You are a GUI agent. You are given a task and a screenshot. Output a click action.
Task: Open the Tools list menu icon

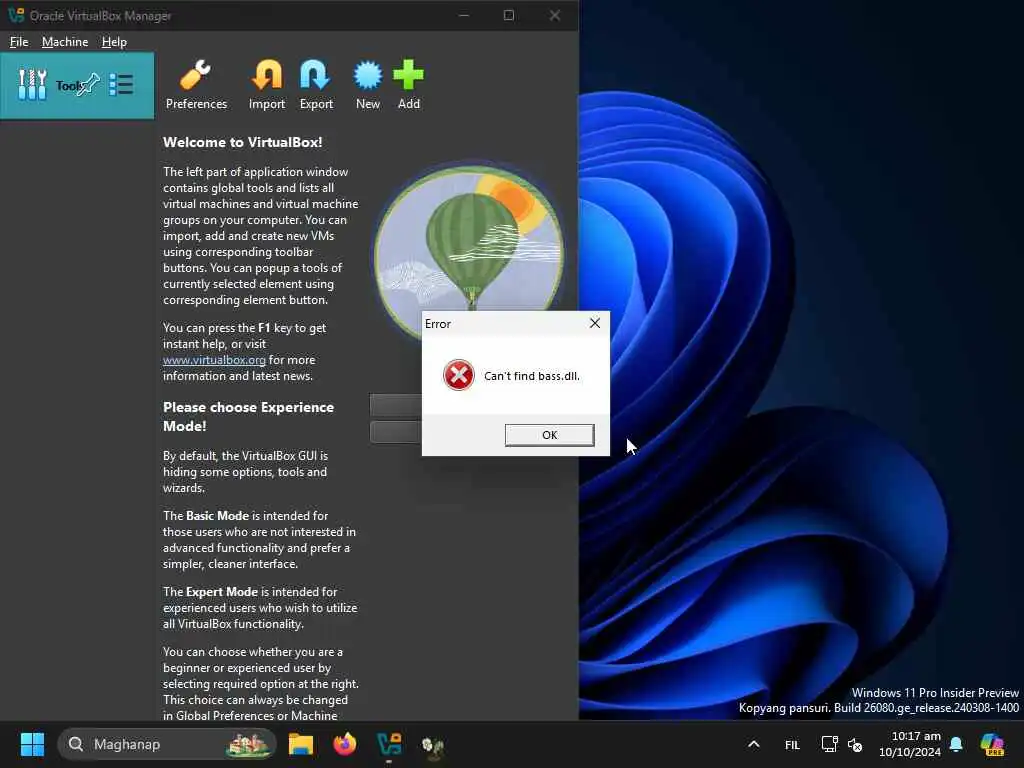tap(121, 85)
